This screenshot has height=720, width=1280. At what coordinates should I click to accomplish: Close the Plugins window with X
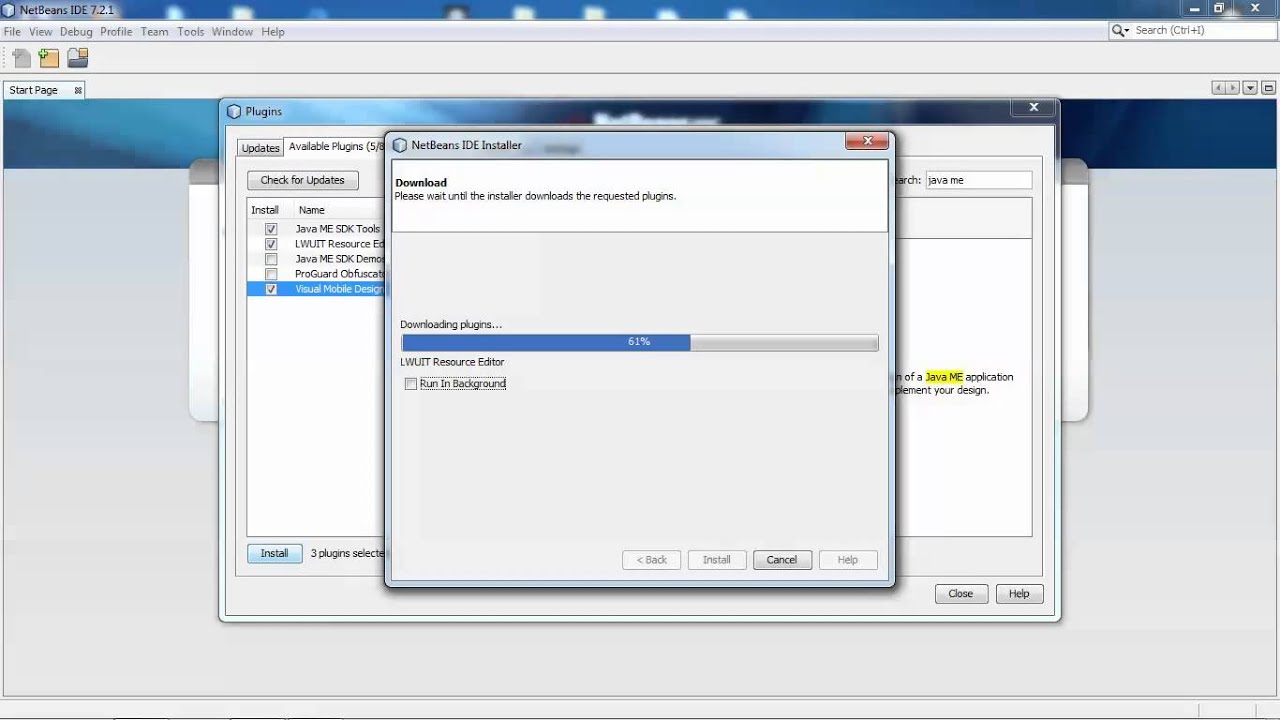coord(1034,107)
